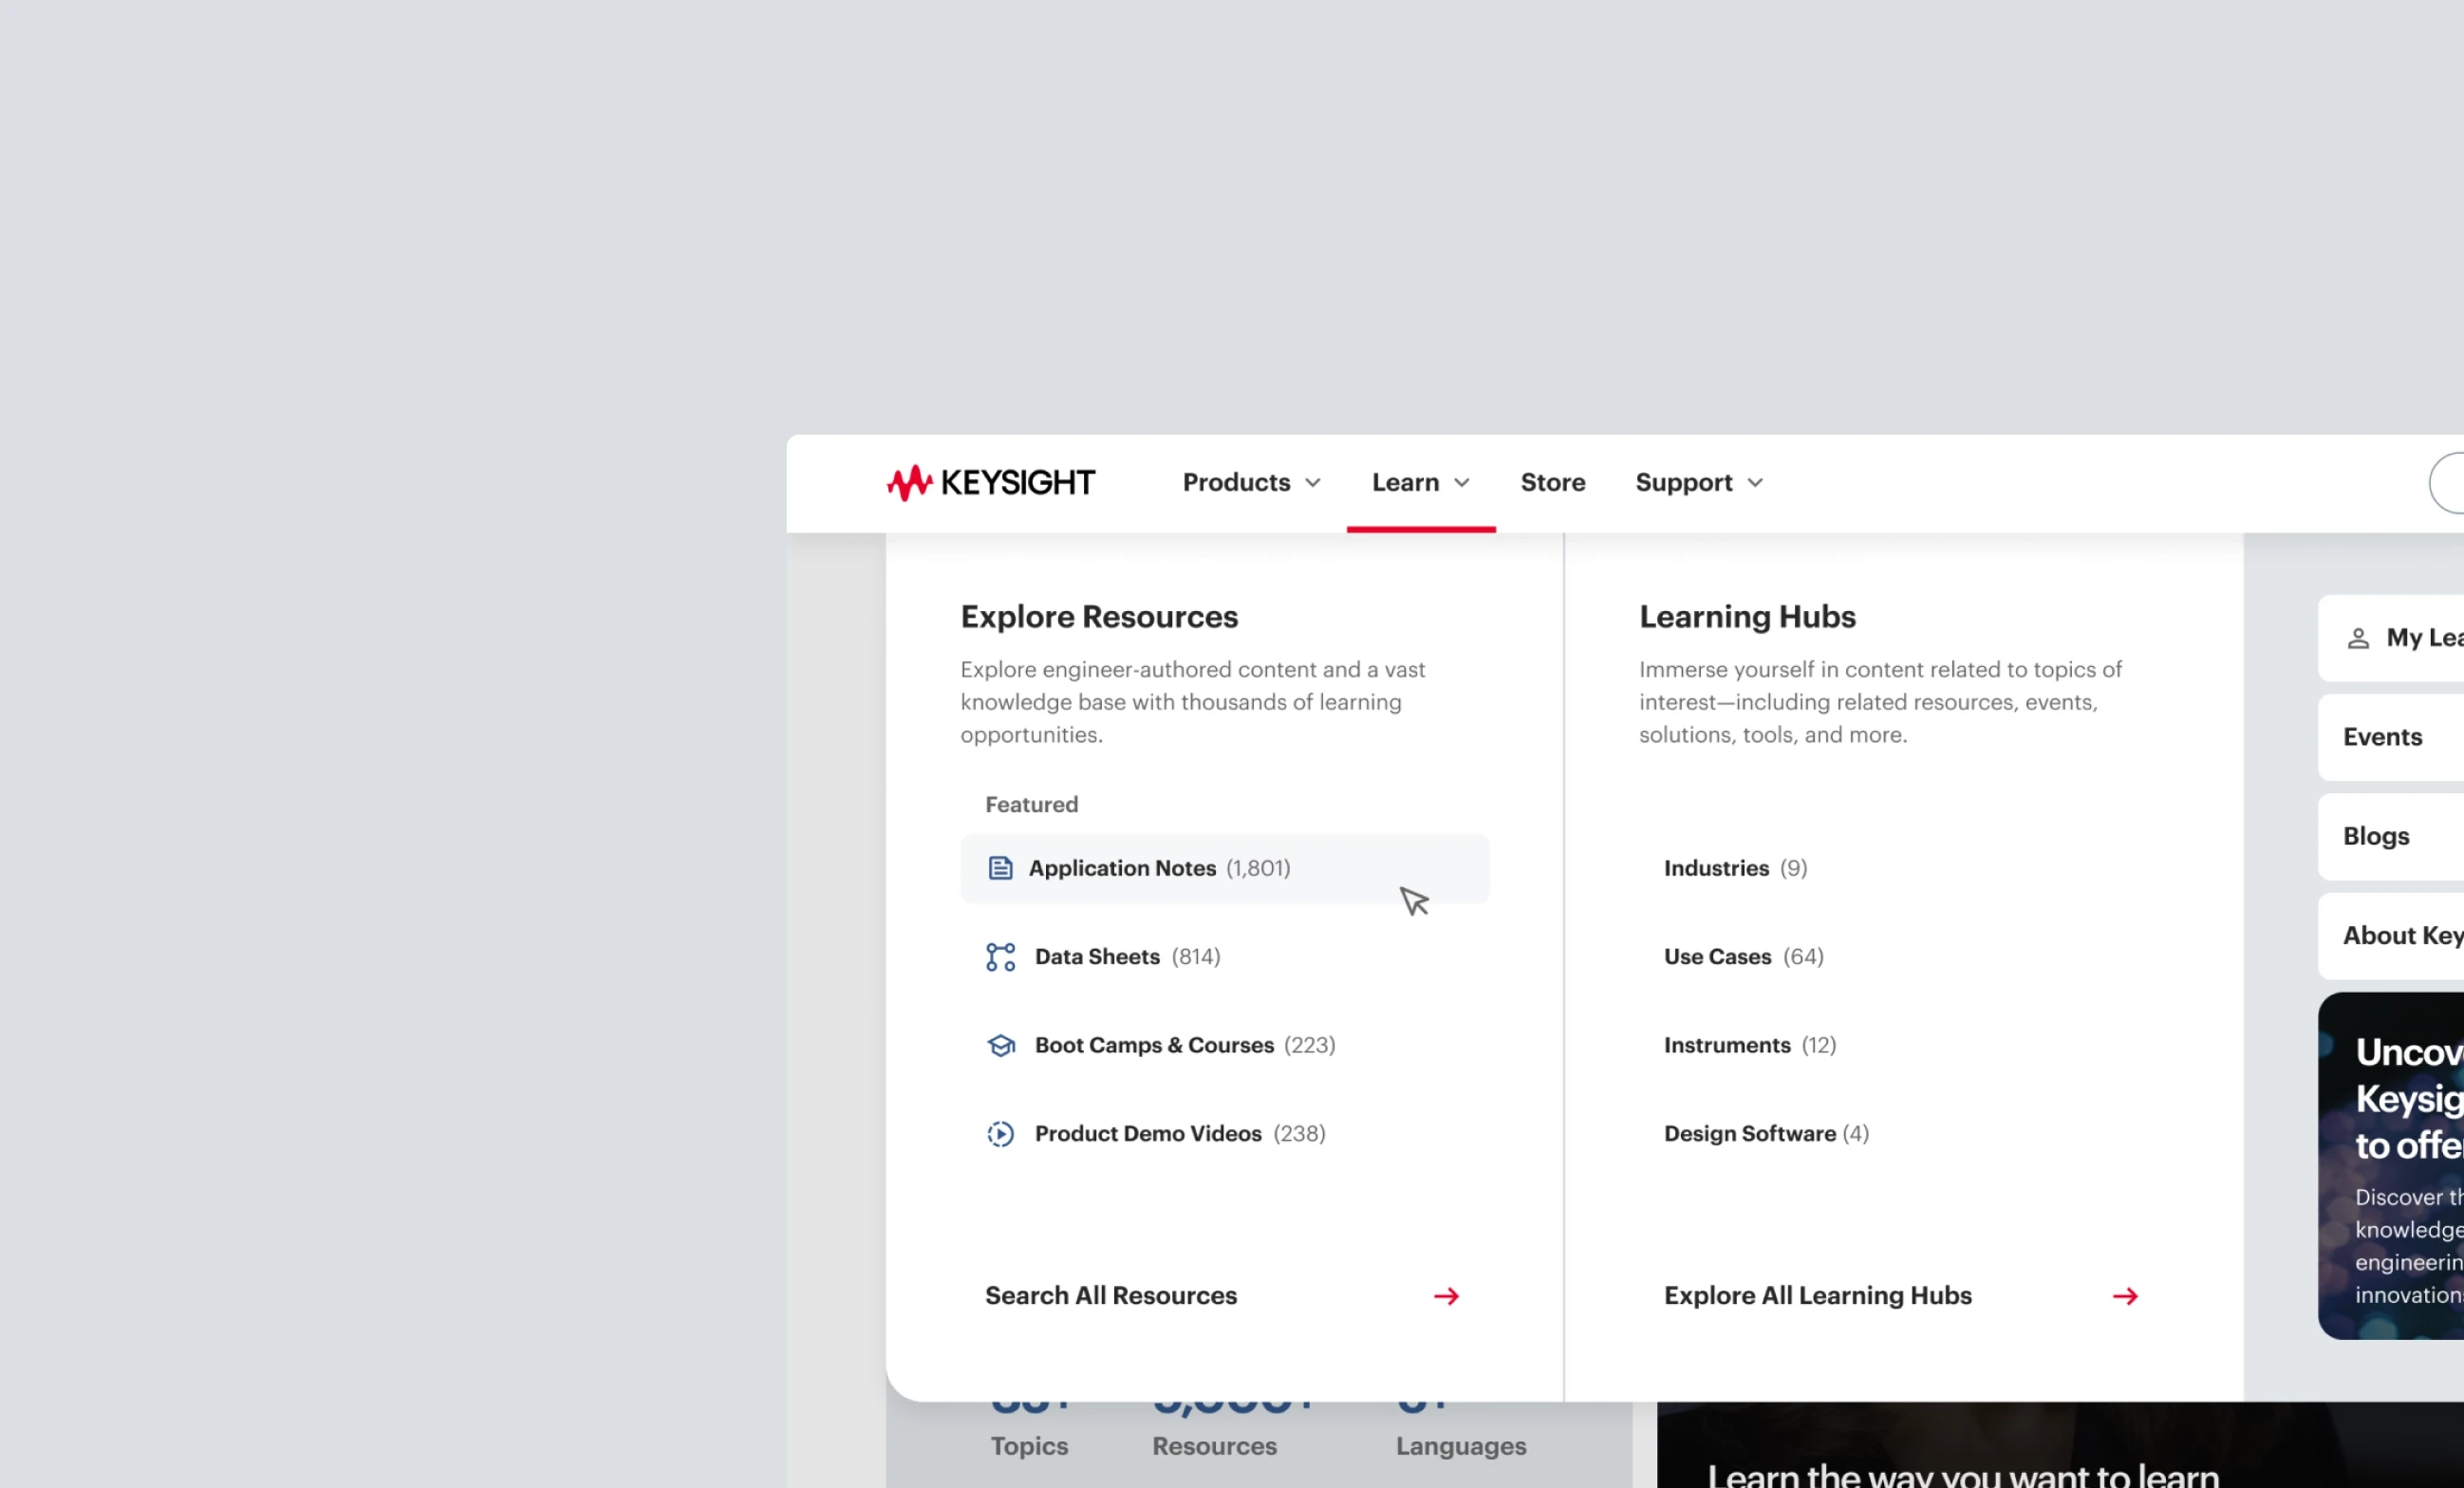Expand the Learn dropdown menu
The image size is (2464, 1488).
pos(1420,482)
